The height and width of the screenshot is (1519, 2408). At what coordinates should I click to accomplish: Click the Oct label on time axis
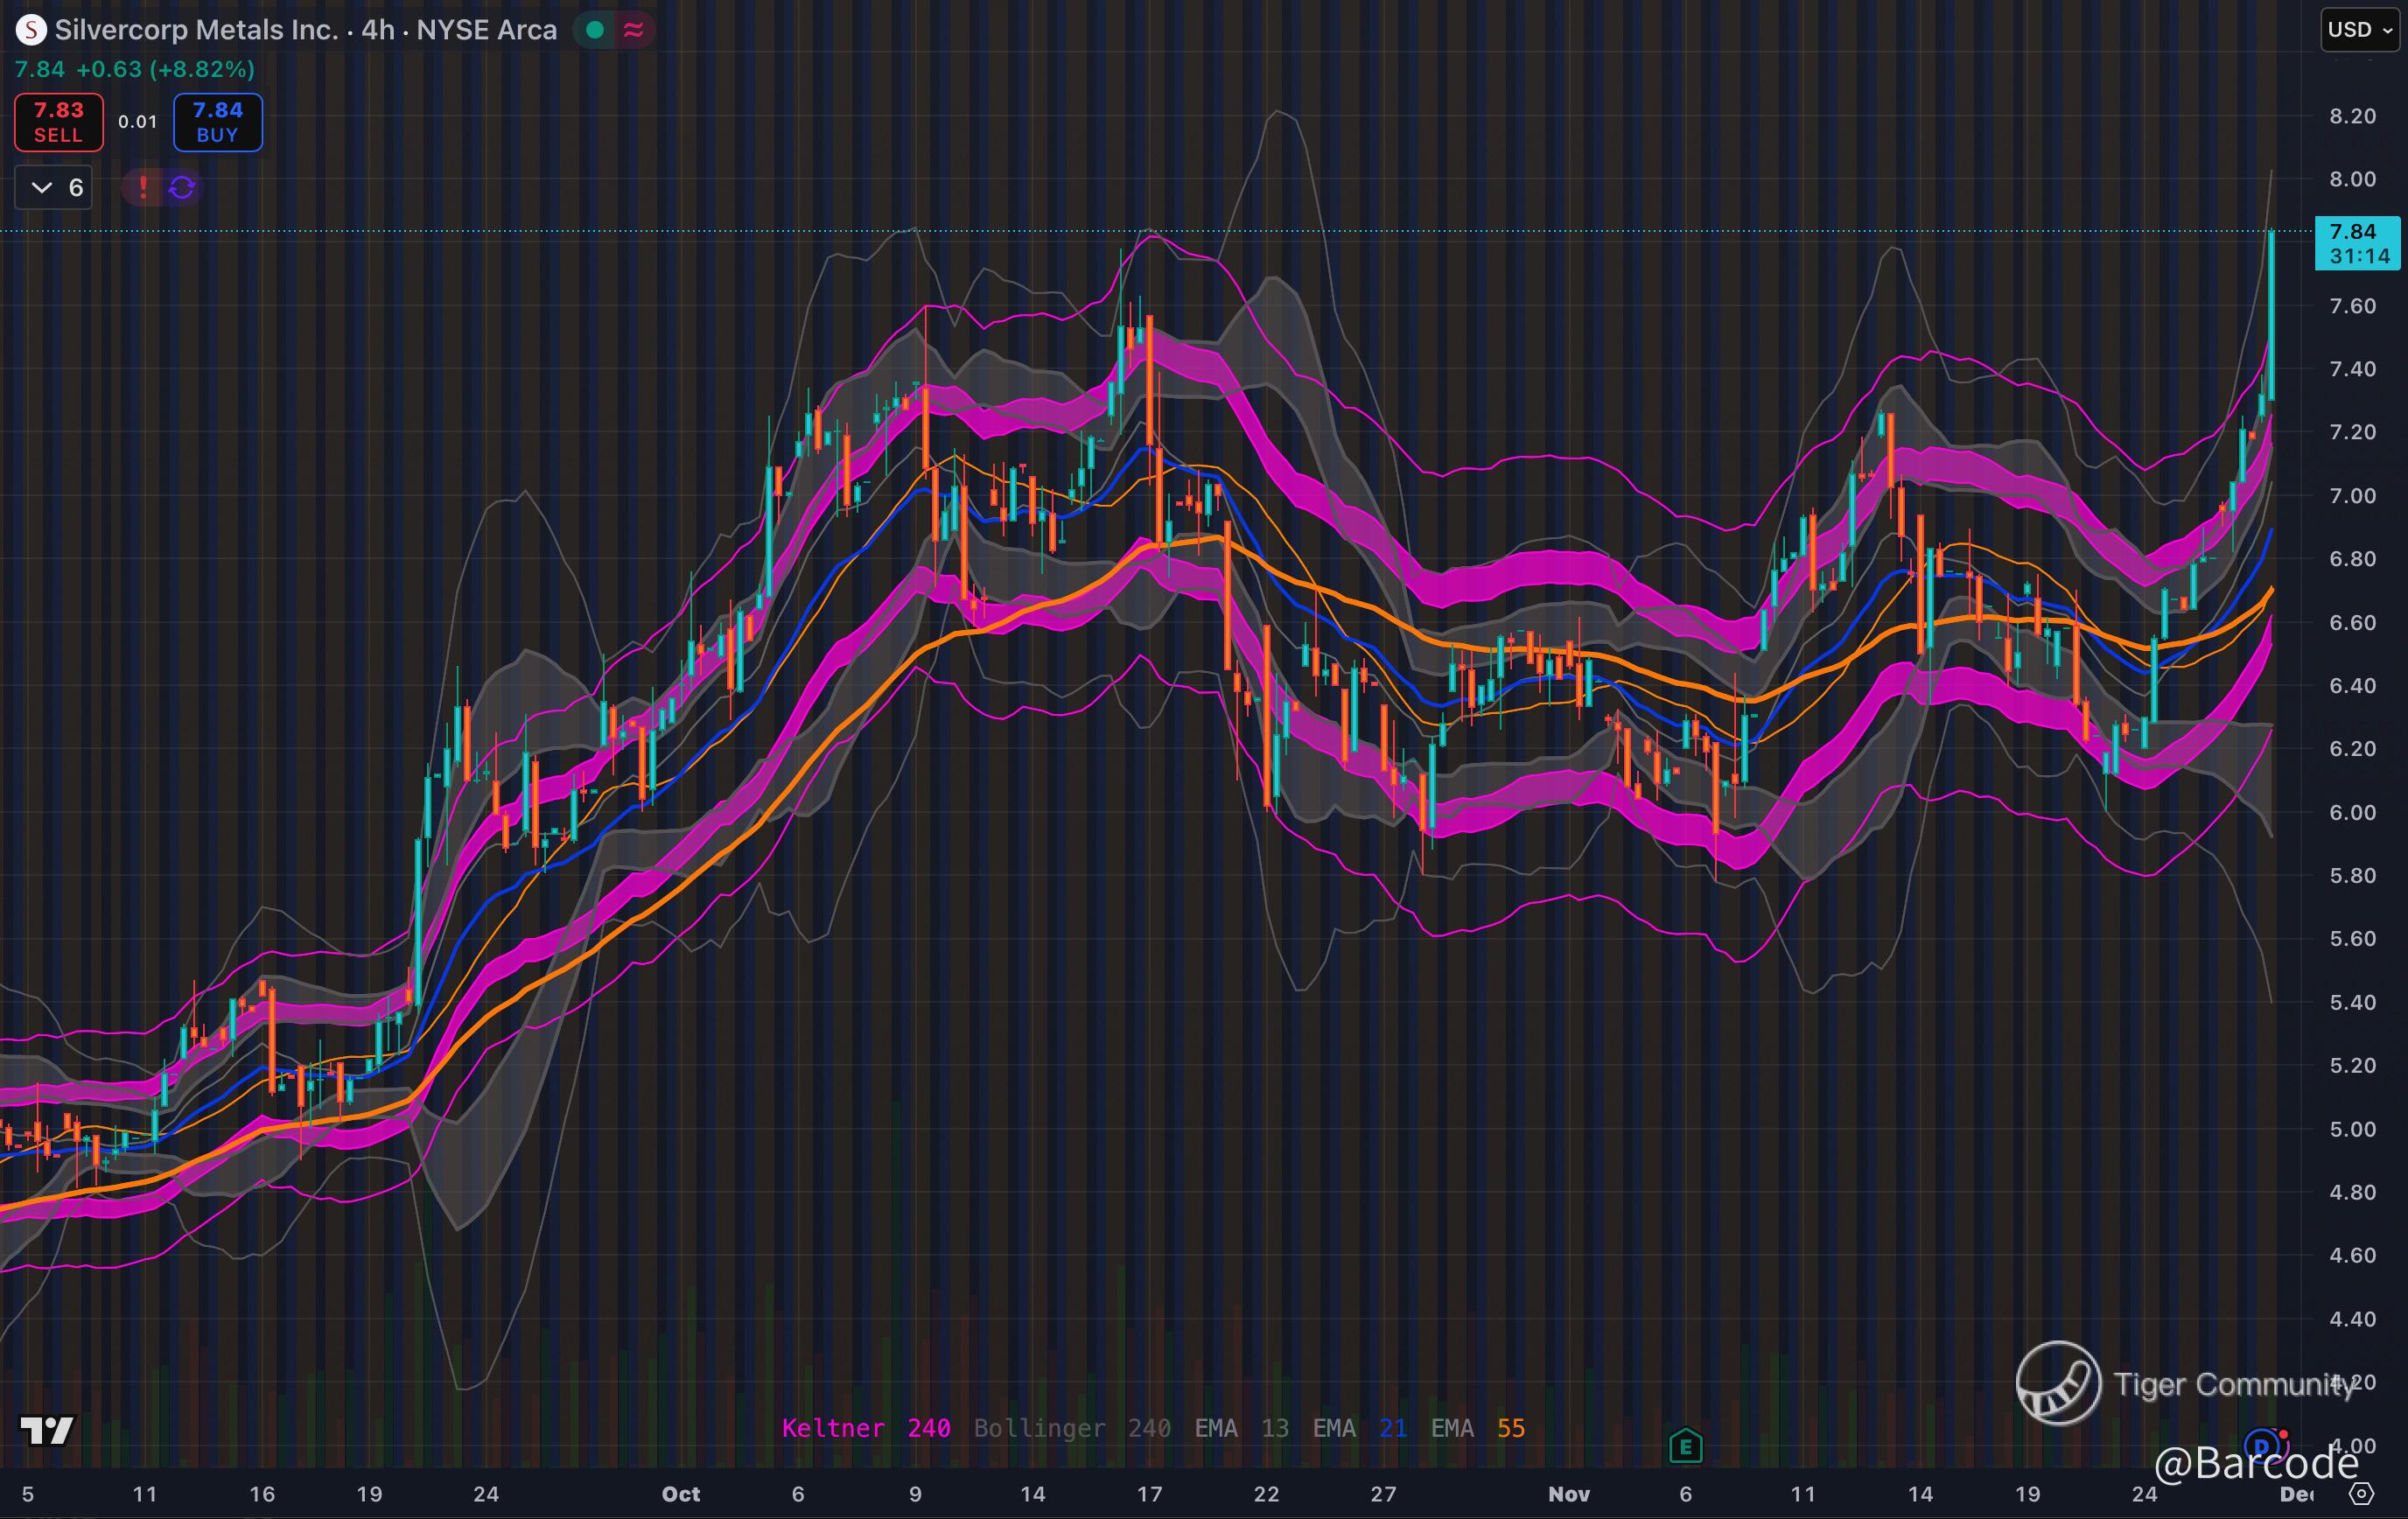point(681,1494)
